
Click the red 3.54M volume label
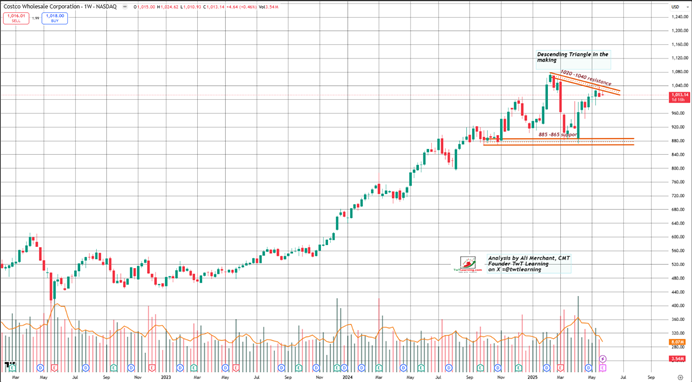click(x=677, y=359)
